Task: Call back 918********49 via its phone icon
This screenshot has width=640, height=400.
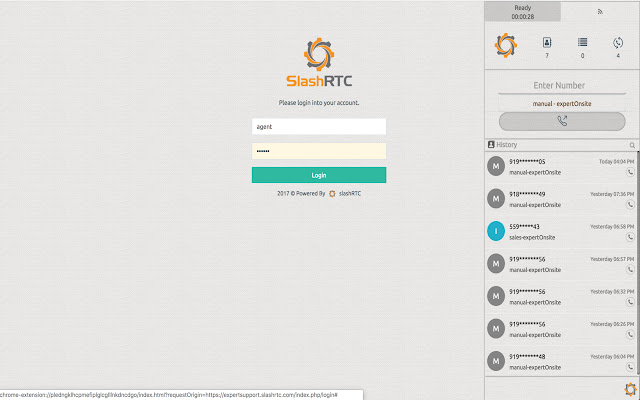Action: point(630,205)
